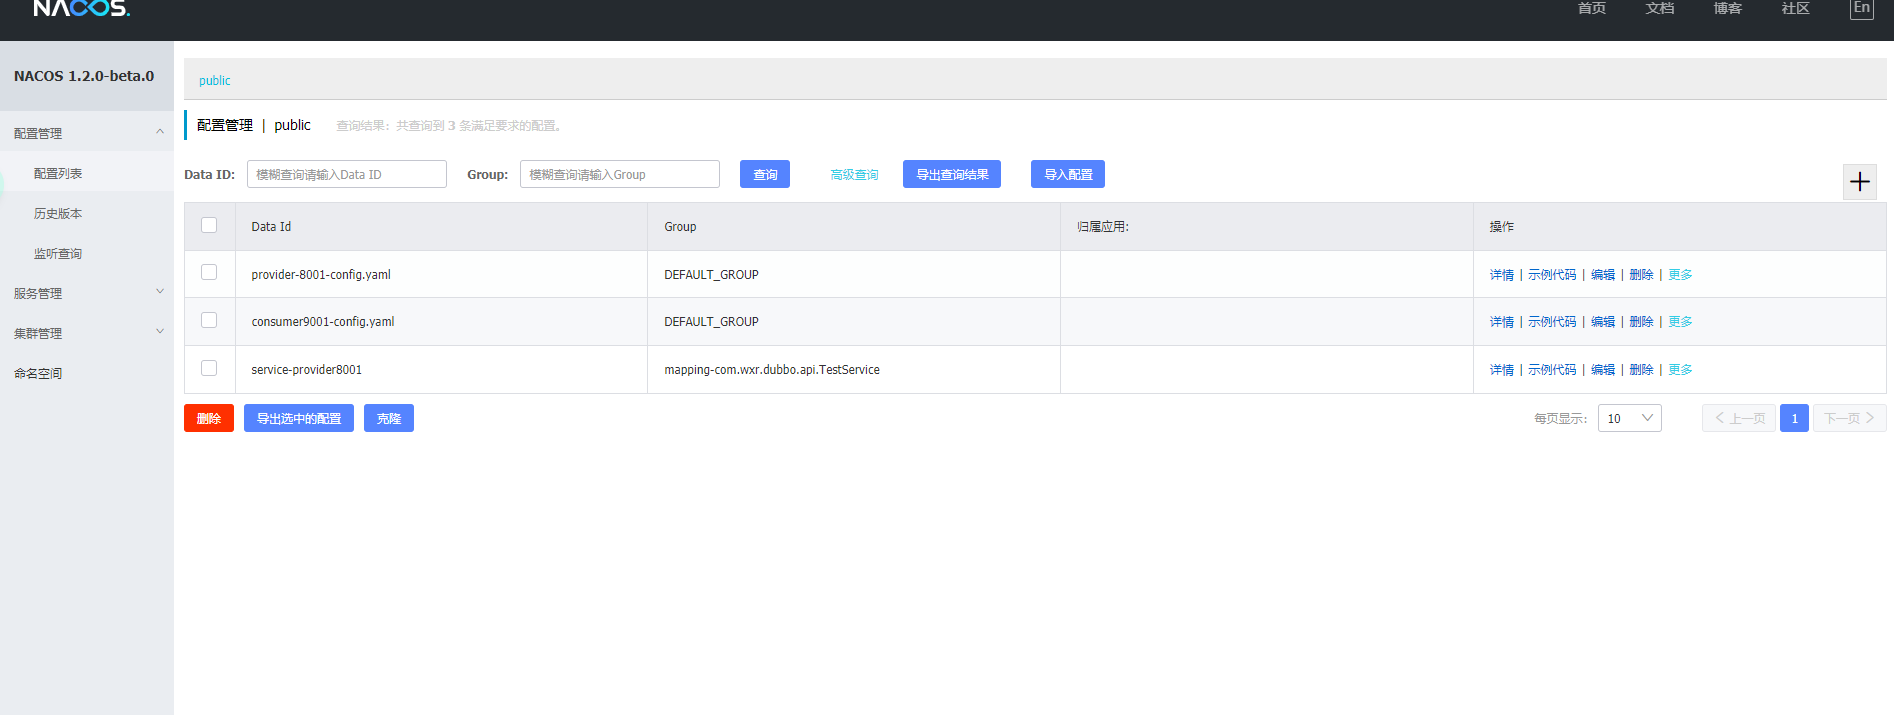Open 示例代码 for provider-8001-config.yaml
1894x715 pixels.
(1552, 274)
